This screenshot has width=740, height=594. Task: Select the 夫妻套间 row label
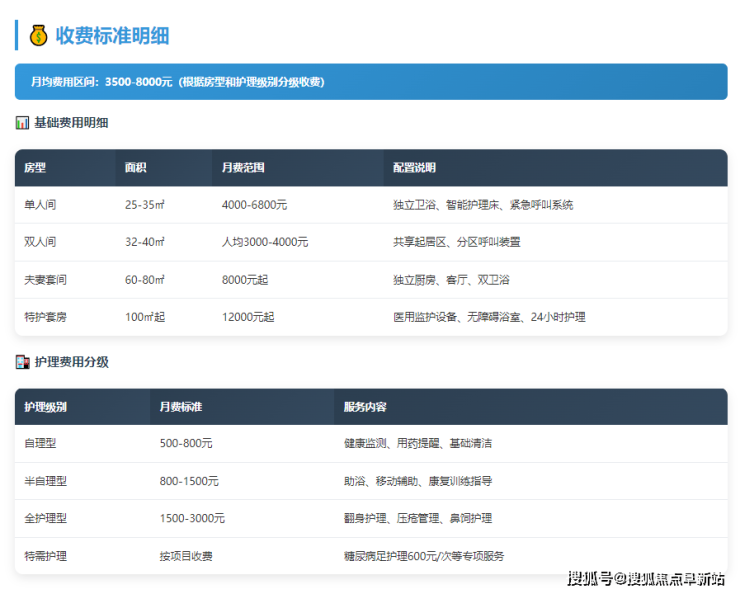[45, 280]
